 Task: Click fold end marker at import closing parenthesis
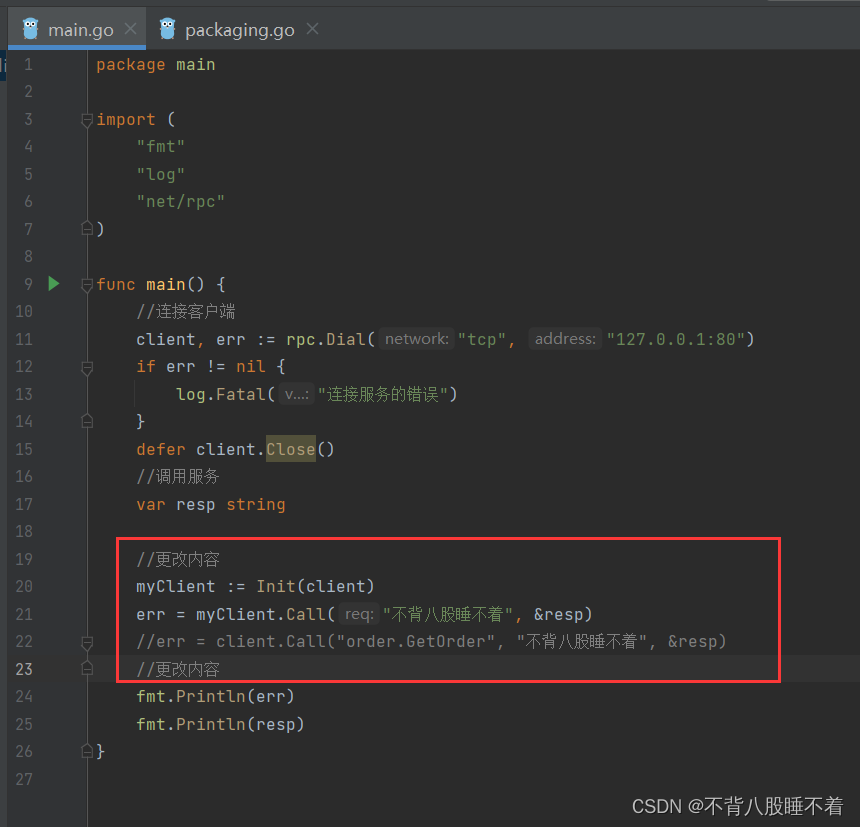(x=87, y=228)
